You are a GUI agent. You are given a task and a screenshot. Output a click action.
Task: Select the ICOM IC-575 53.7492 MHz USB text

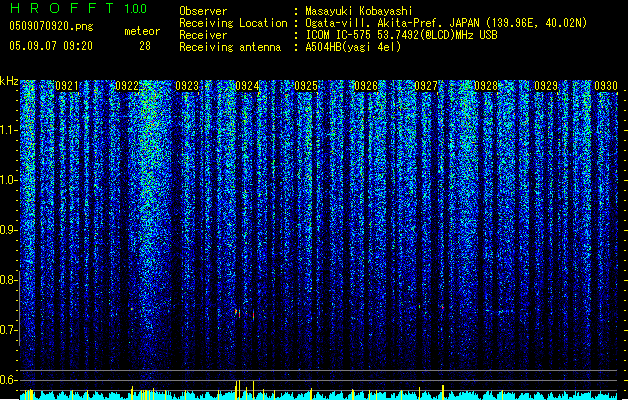401,35
